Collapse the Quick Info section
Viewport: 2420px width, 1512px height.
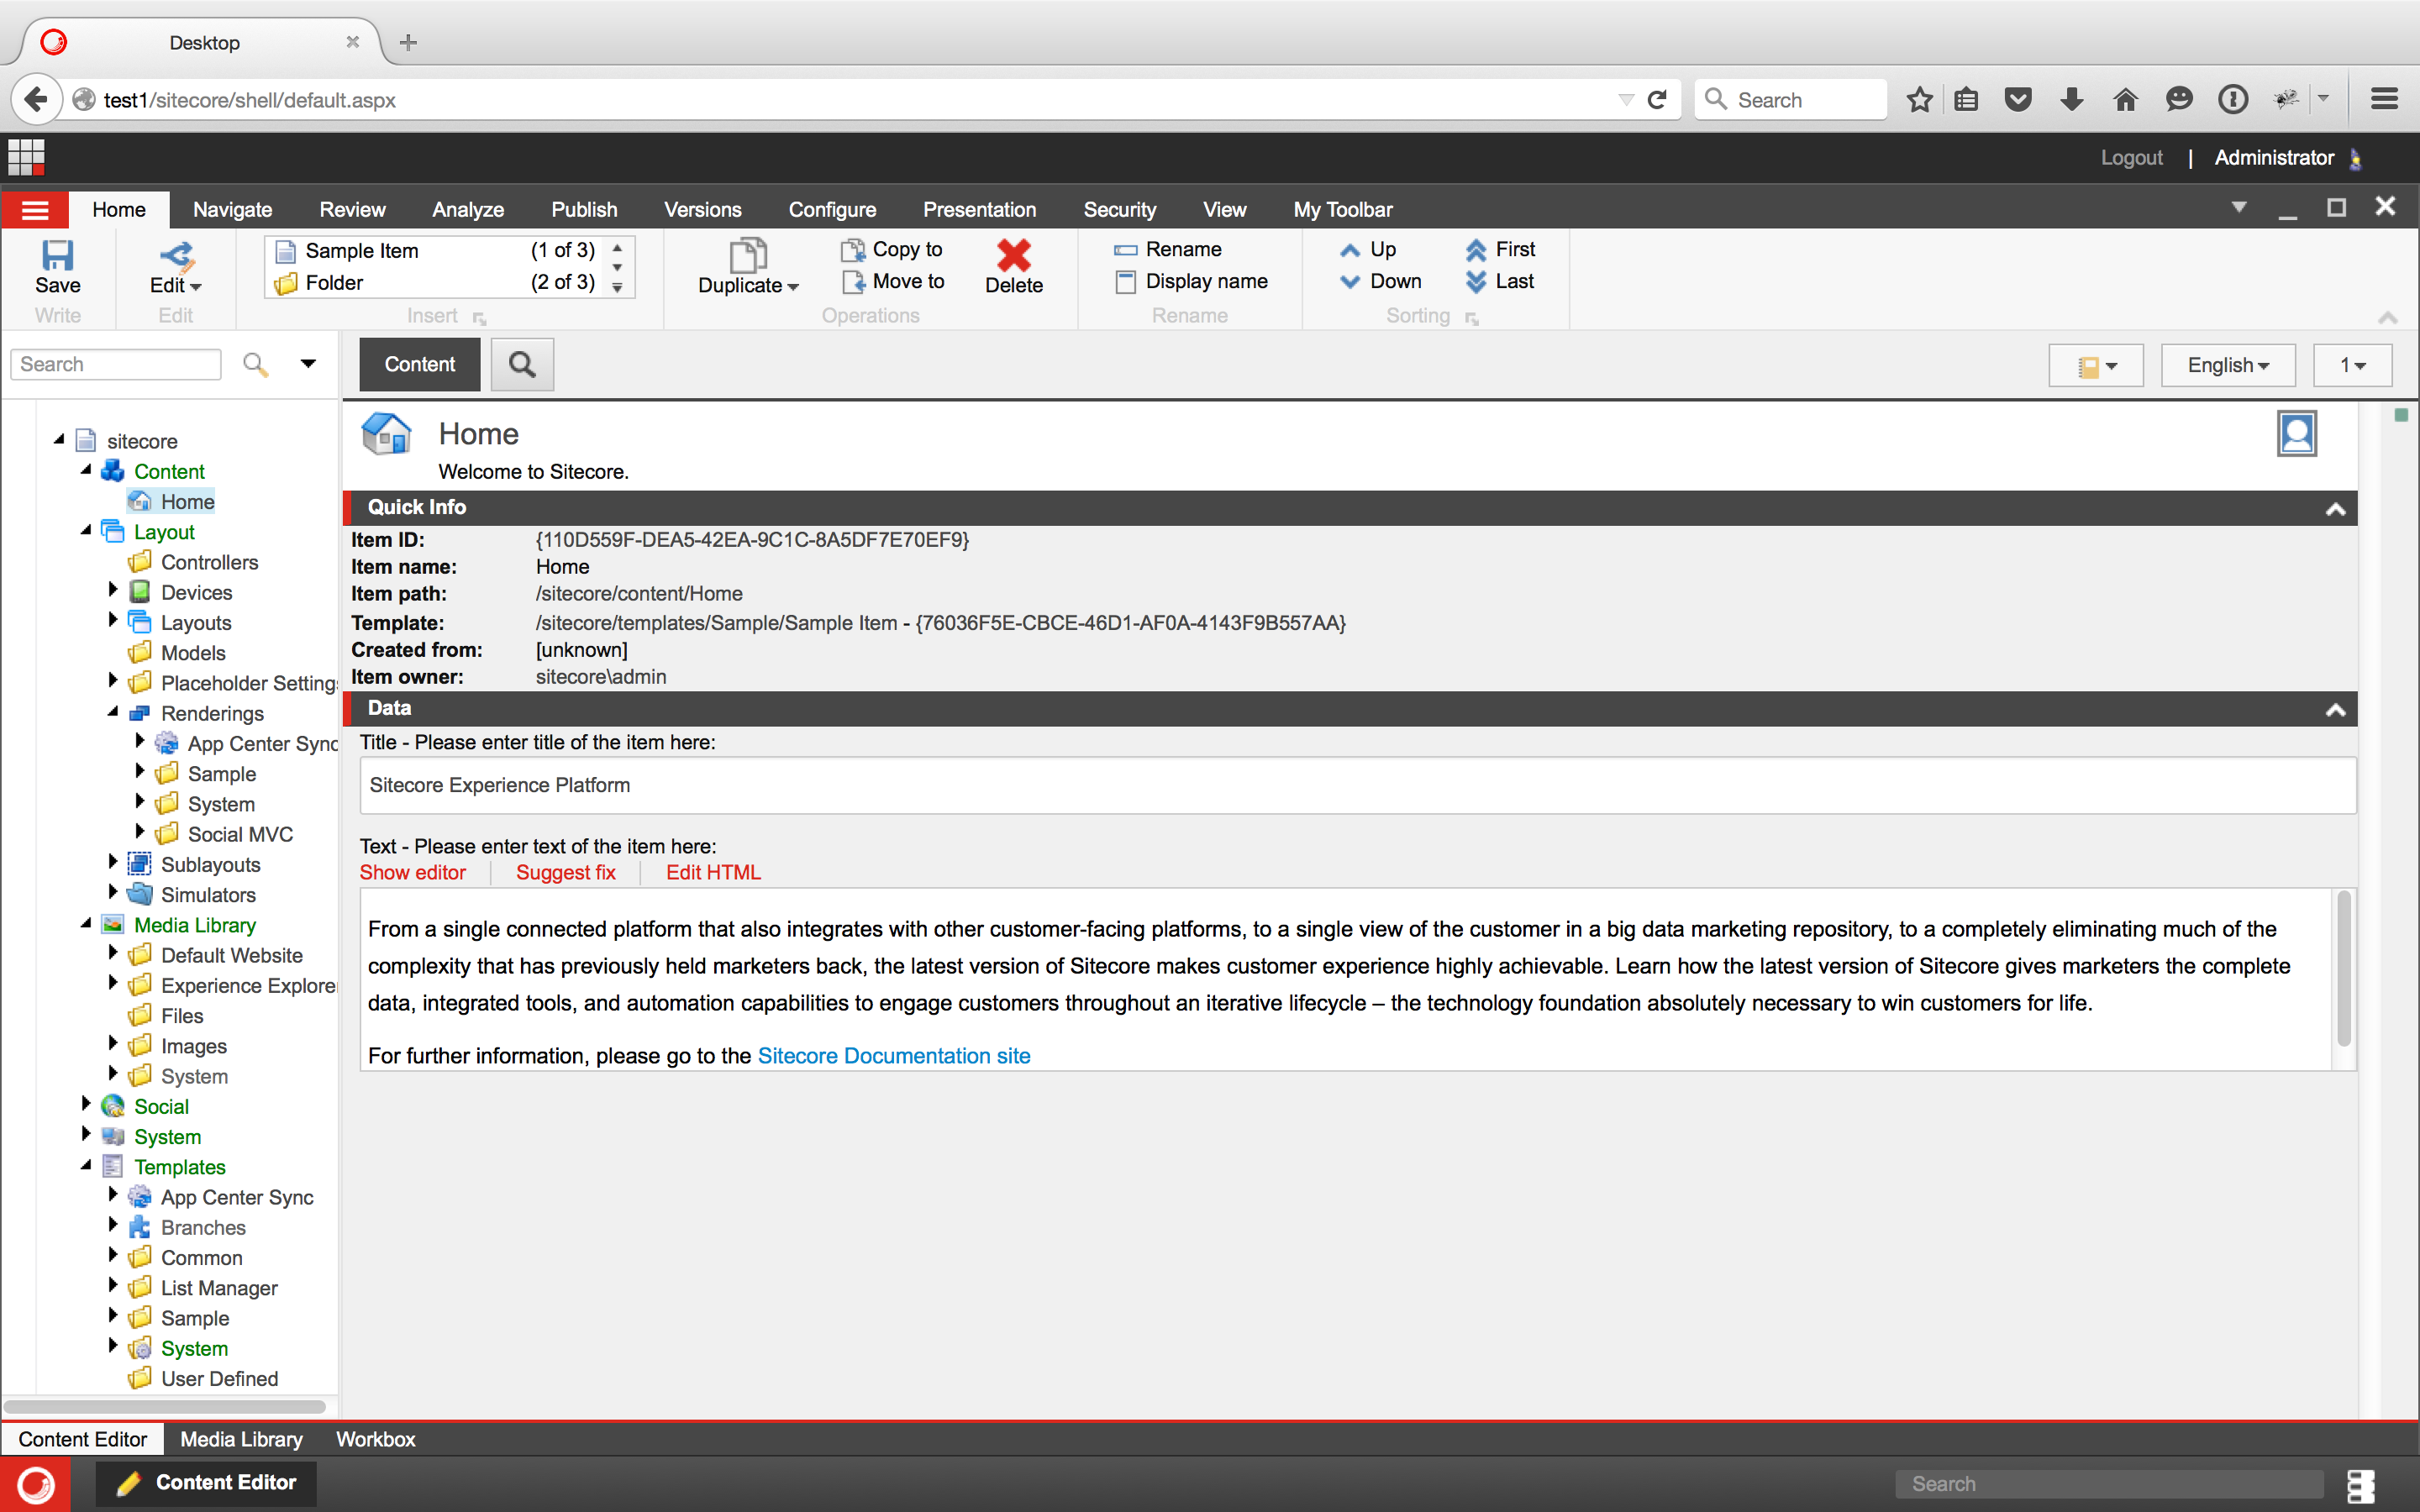tap(2335, 508)
